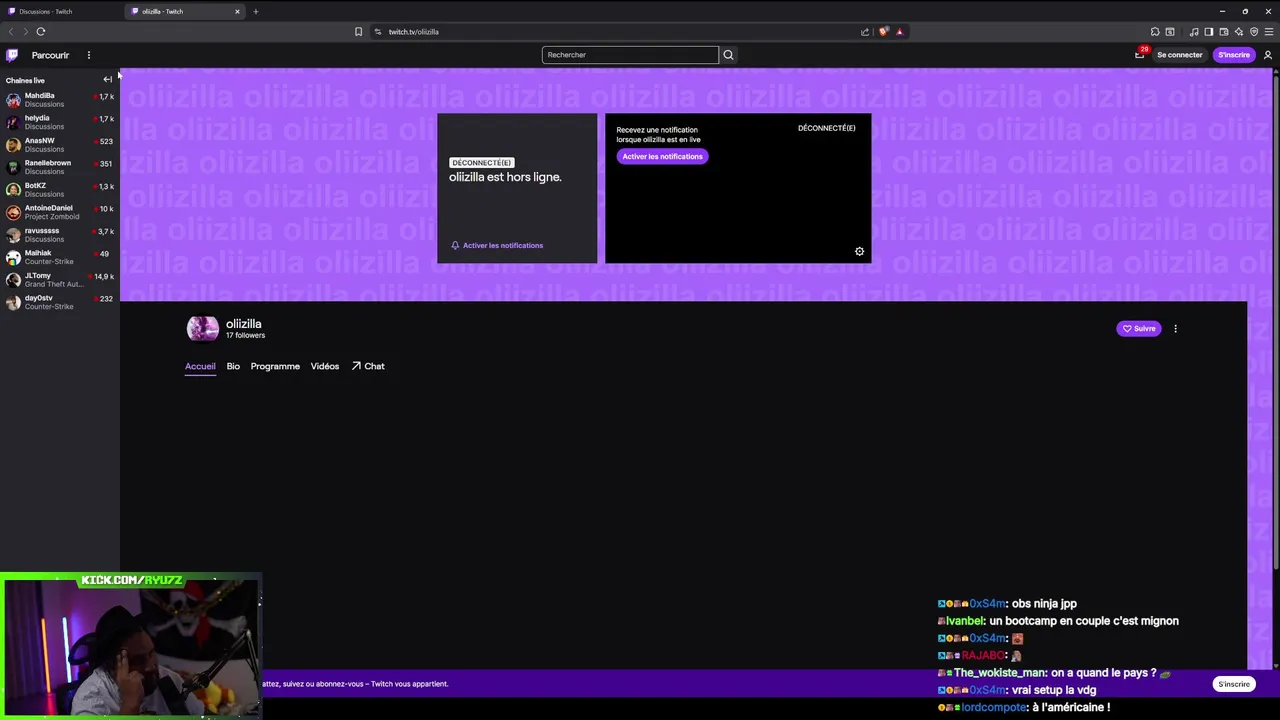Open dayOstv Counter-Strike channel

(60, 302)
